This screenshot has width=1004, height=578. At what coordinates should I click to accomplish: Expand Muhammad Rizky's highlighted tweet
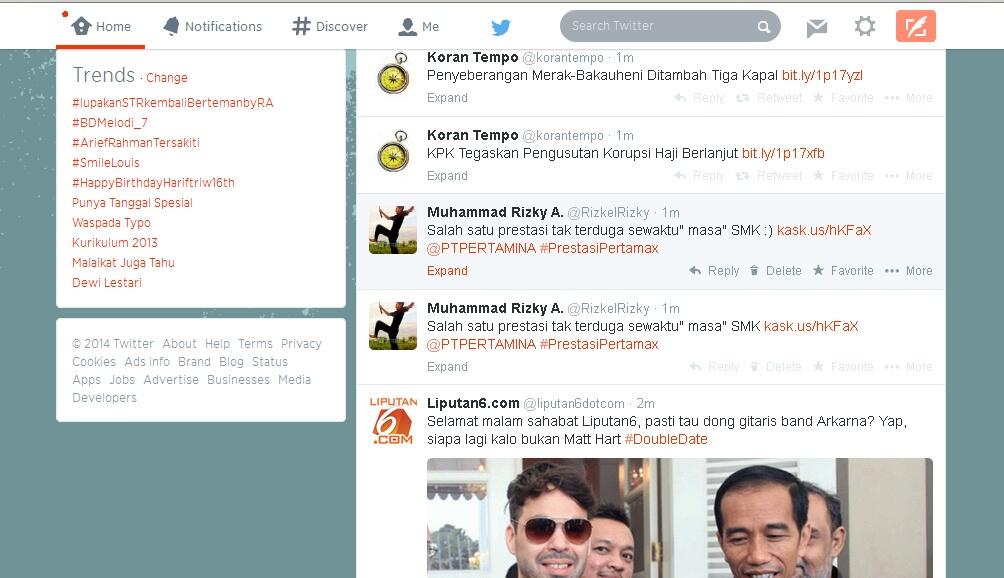click(x=447, y=271)
